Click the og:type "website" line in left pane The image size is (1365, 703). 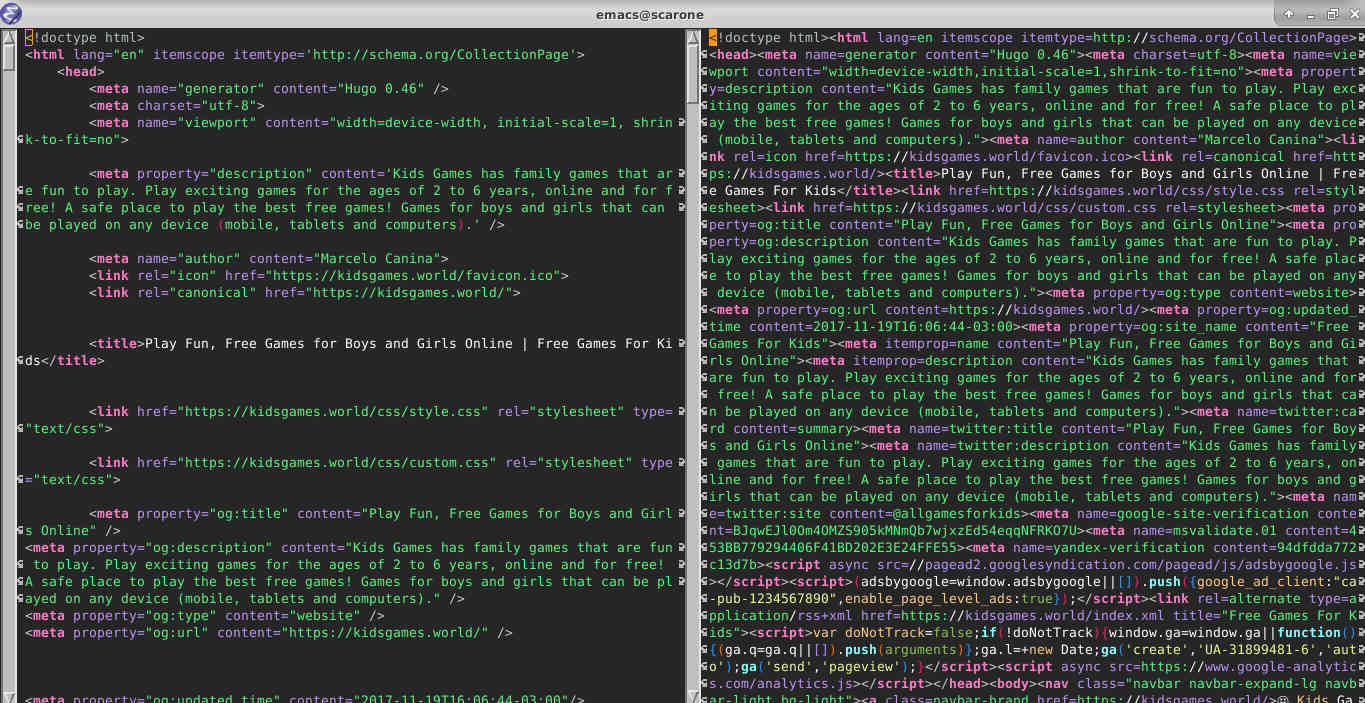[x=205, y=616]
